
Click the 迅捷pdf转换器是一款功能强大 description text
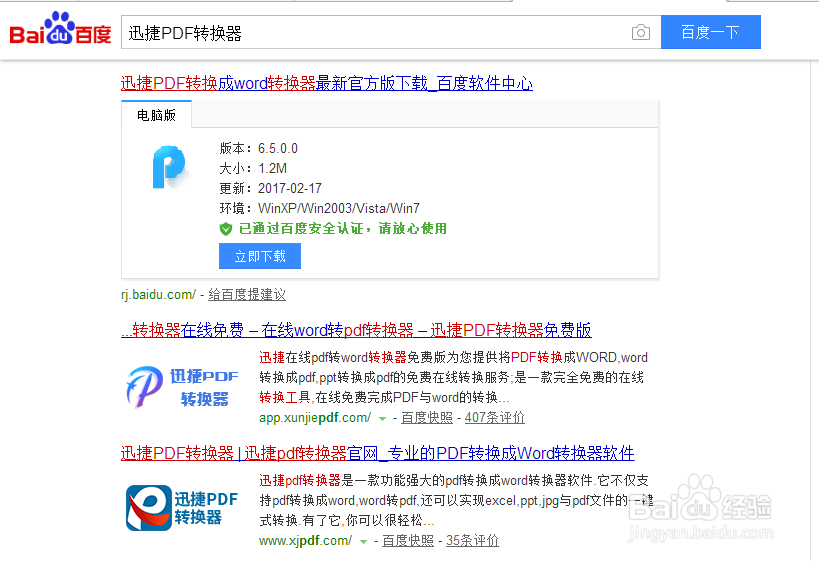(x=455, y=500)
